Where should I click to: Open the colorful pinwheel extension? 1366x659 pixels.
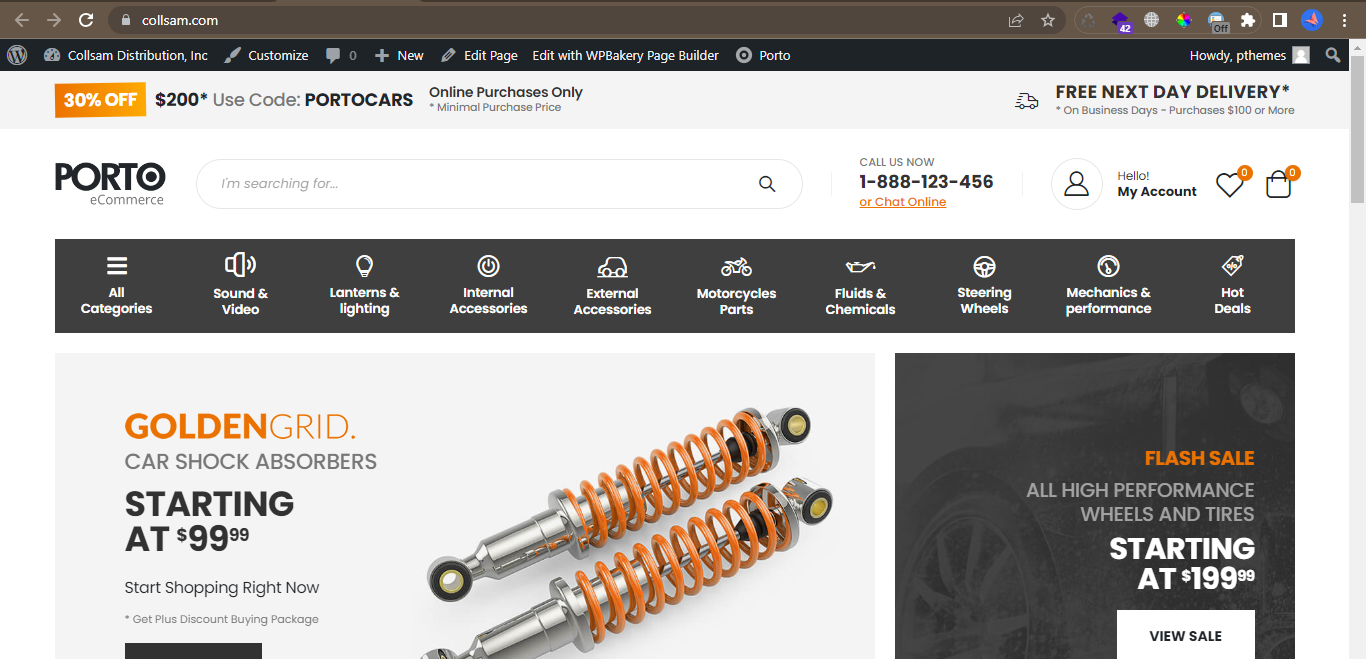[x=1184, y=20]
